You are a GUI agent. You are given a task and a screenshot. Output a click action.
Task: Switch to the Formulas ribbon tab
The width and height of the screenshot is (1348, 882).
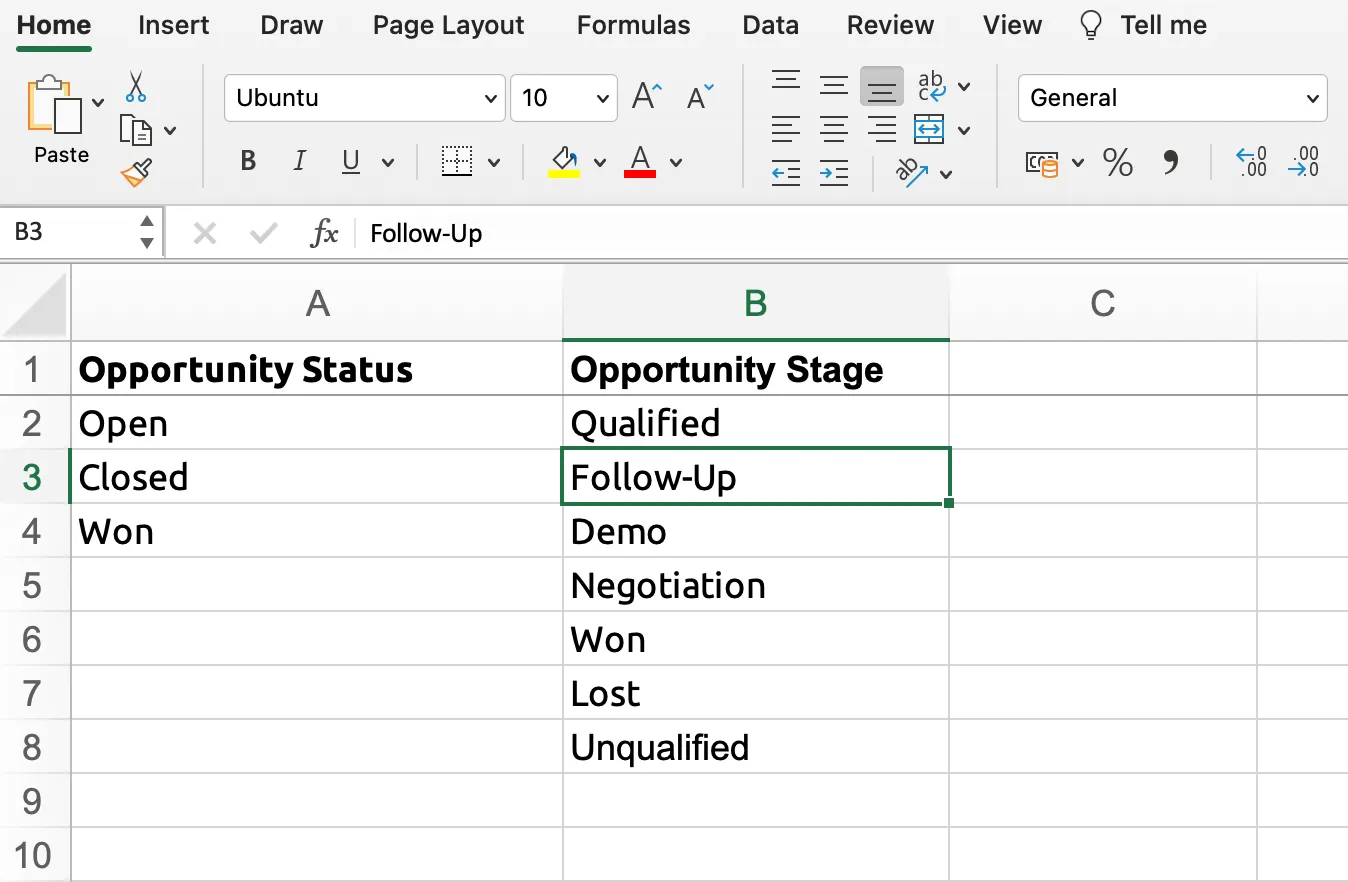click(633, 25)
